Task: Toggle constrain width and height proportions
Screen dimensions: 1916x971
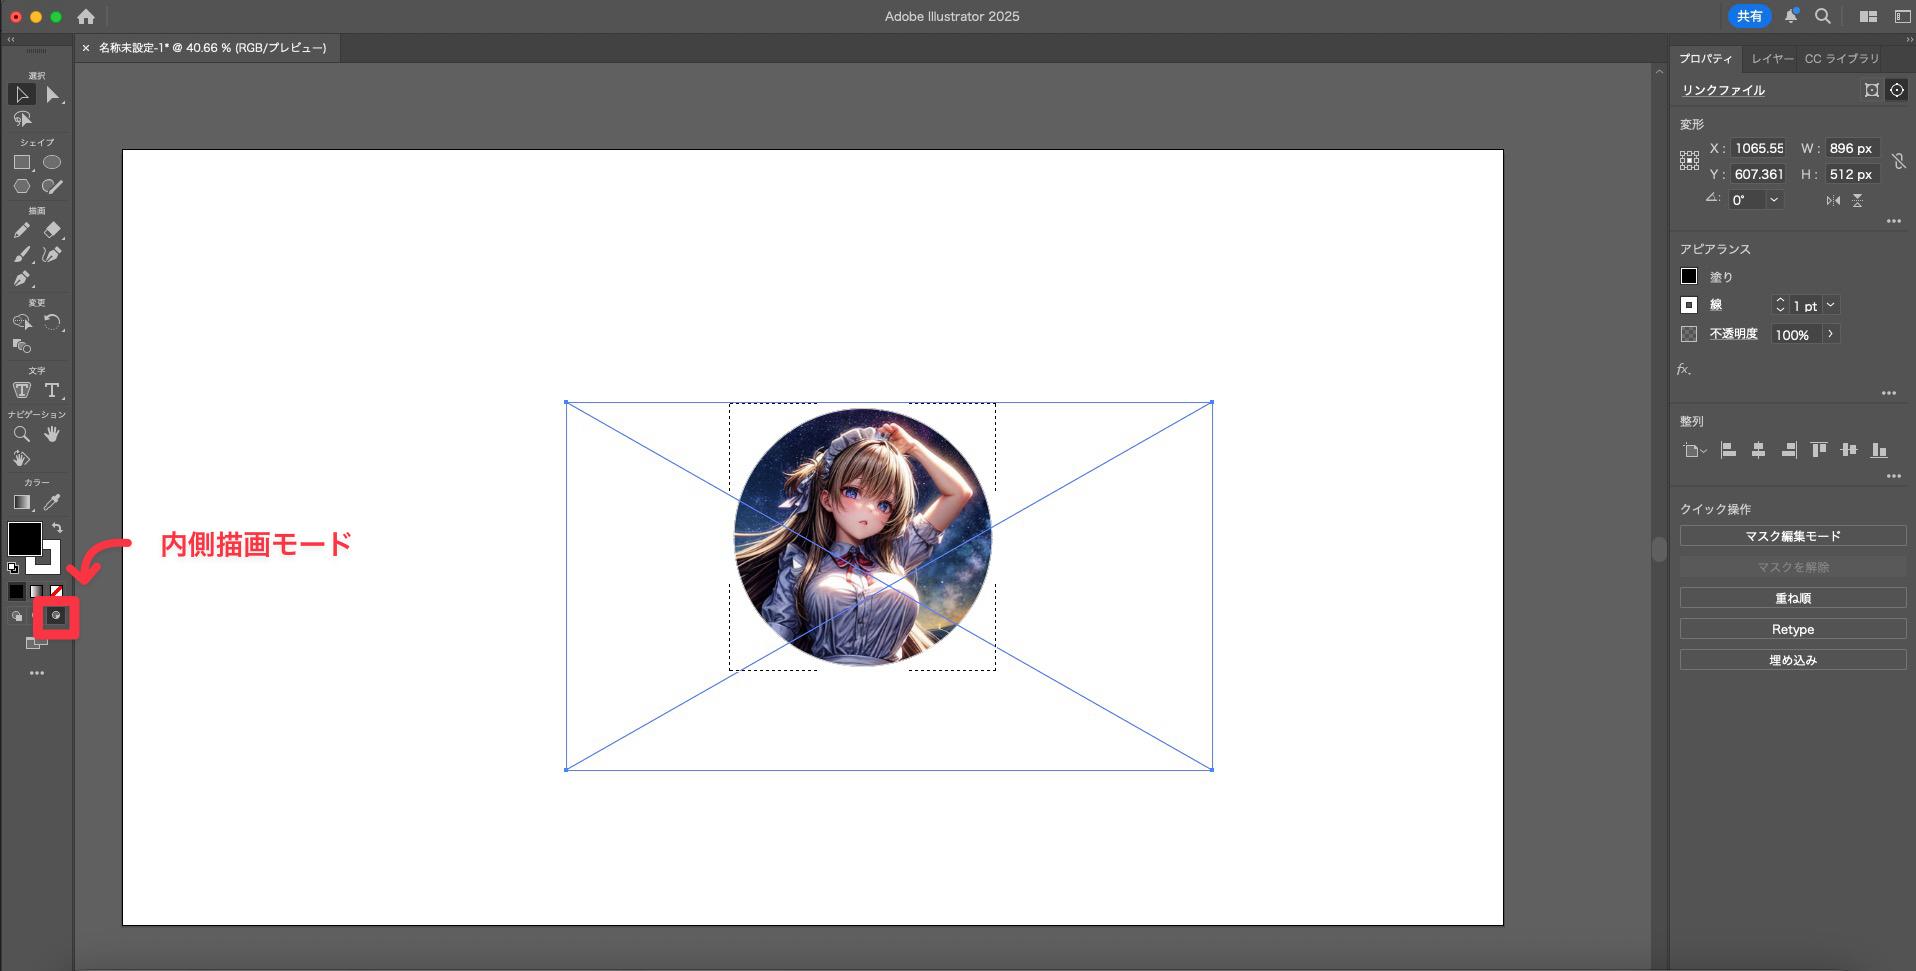Action: pyautogui.click(x=1898, y=161)
